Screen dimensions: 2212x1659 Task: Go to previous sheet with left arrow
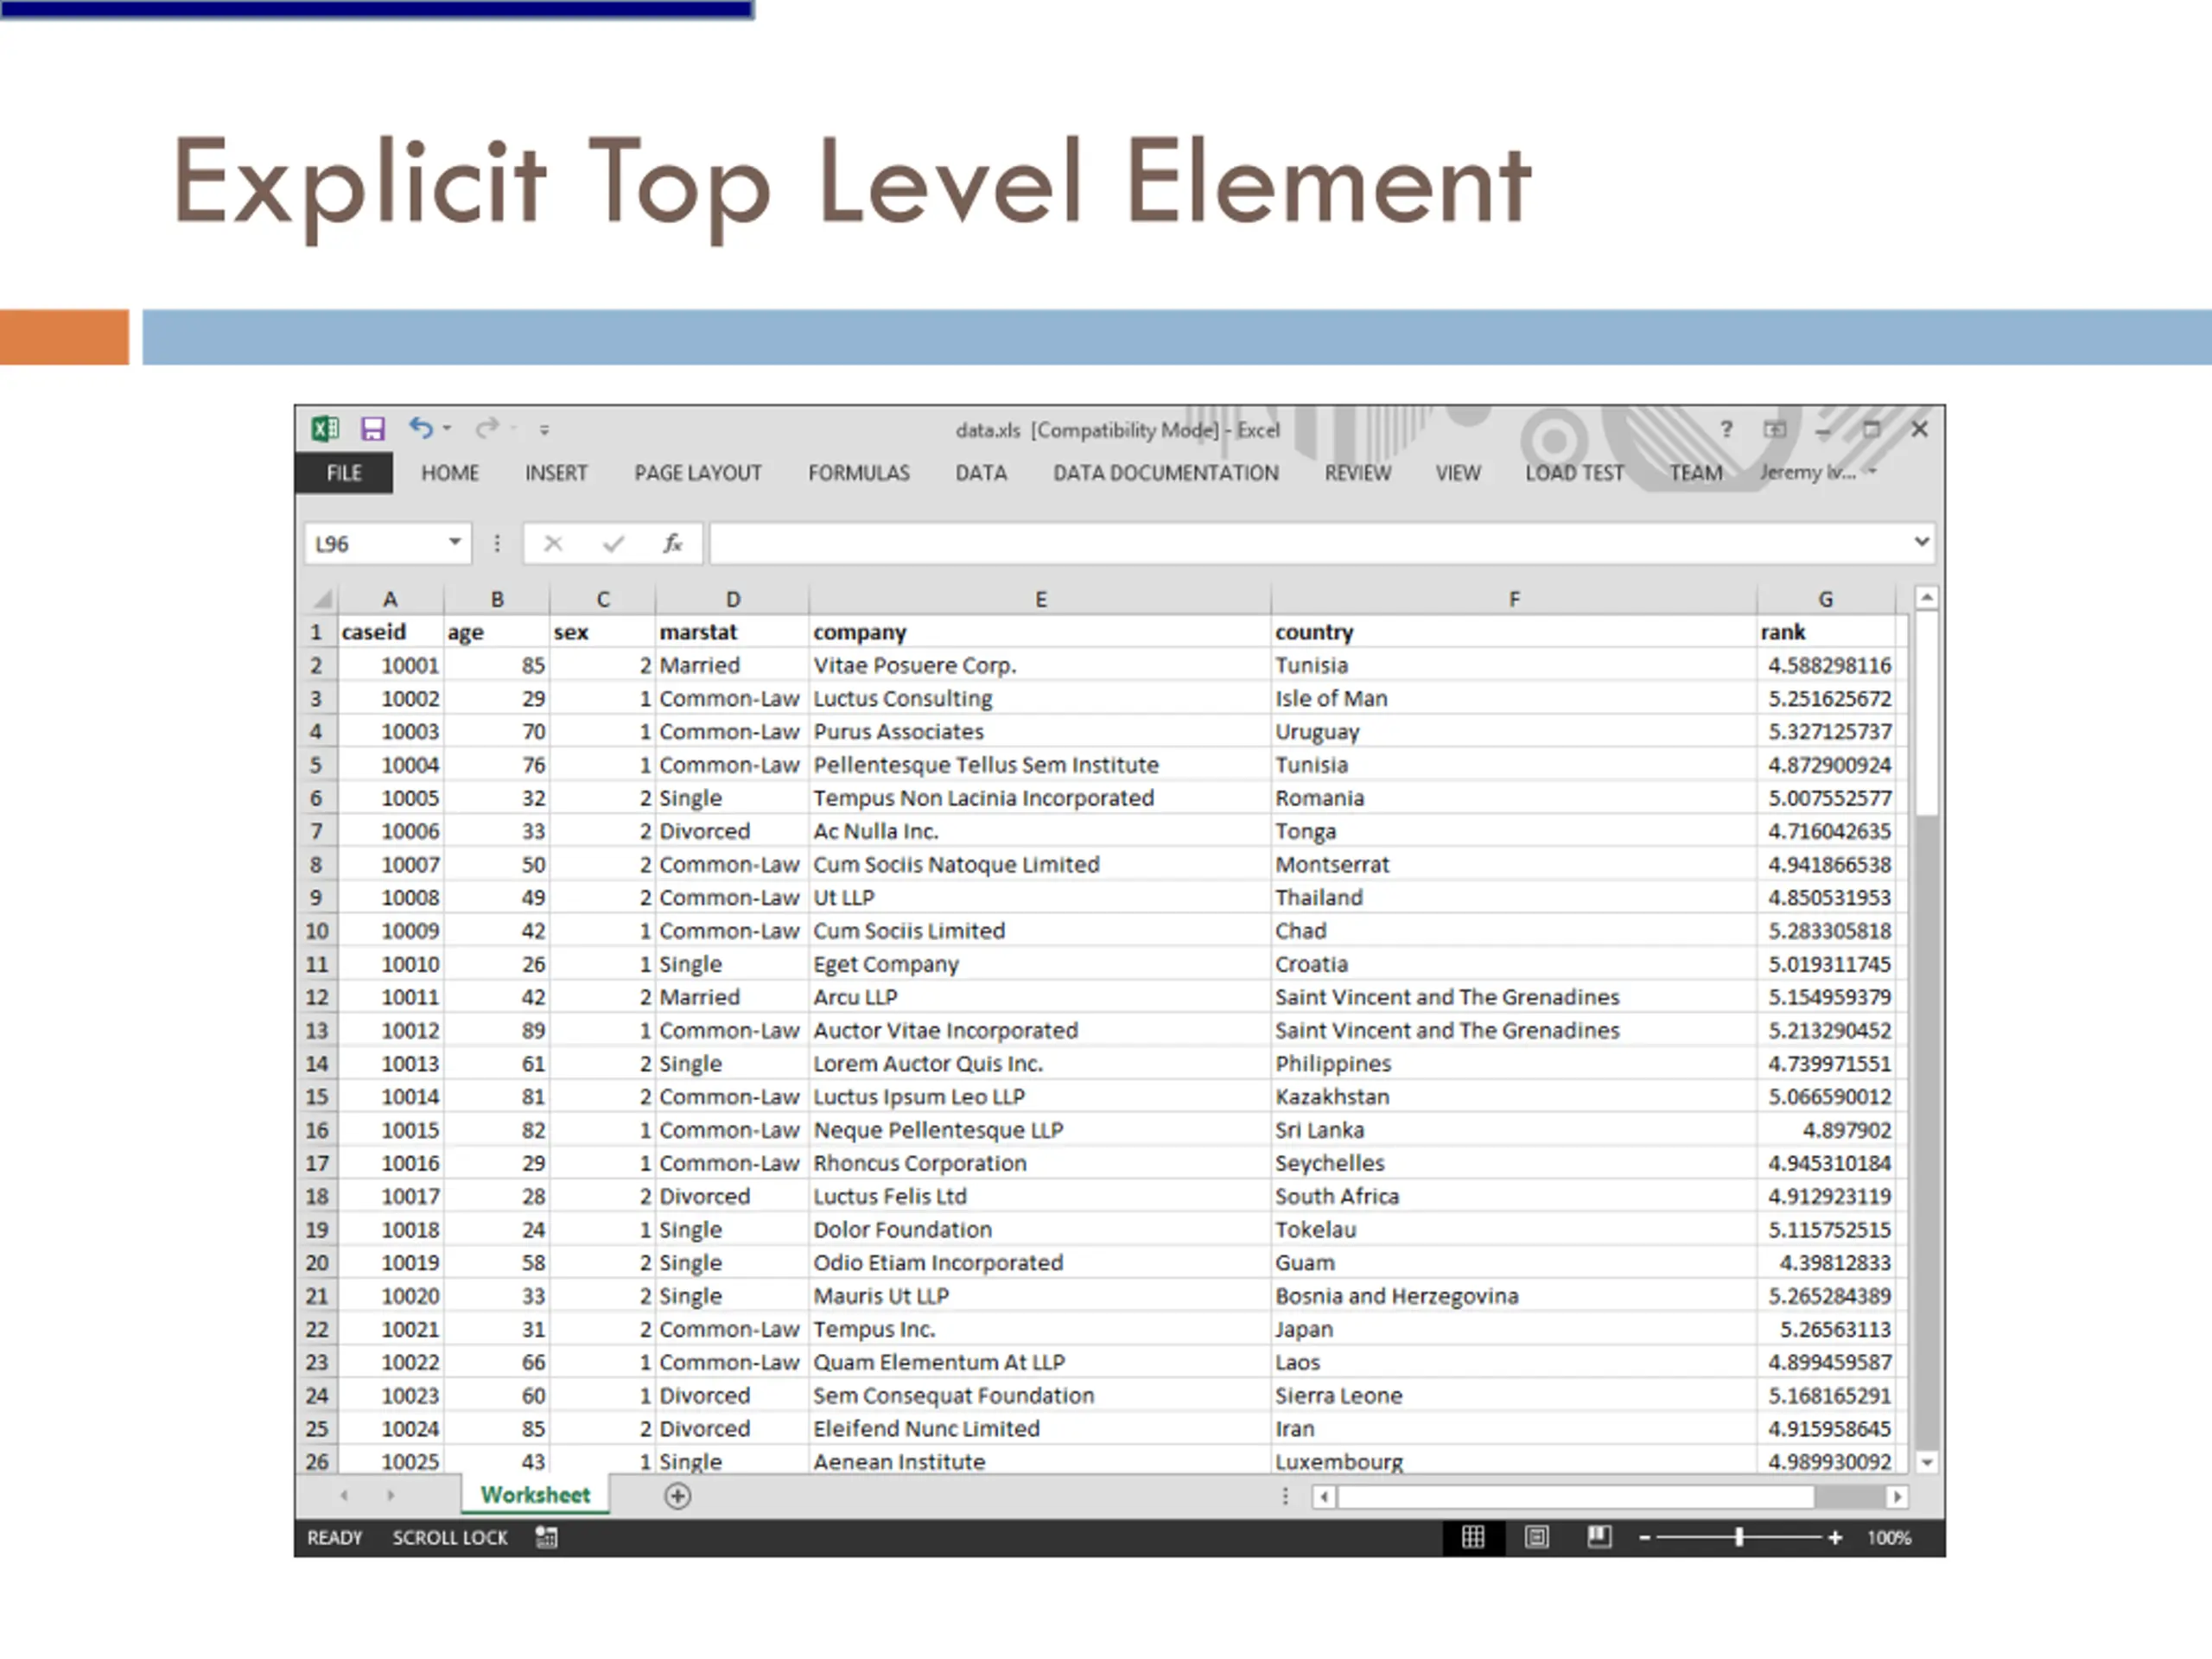[344, 1496]
